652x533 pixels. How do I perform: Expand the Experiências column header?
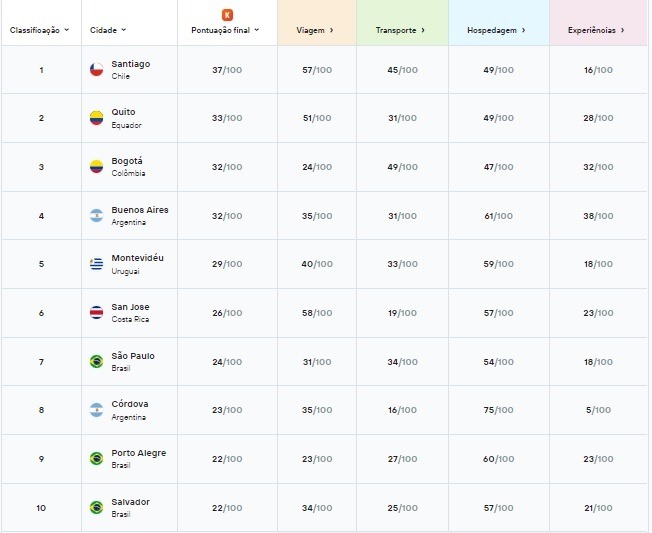tap(596, 30)
